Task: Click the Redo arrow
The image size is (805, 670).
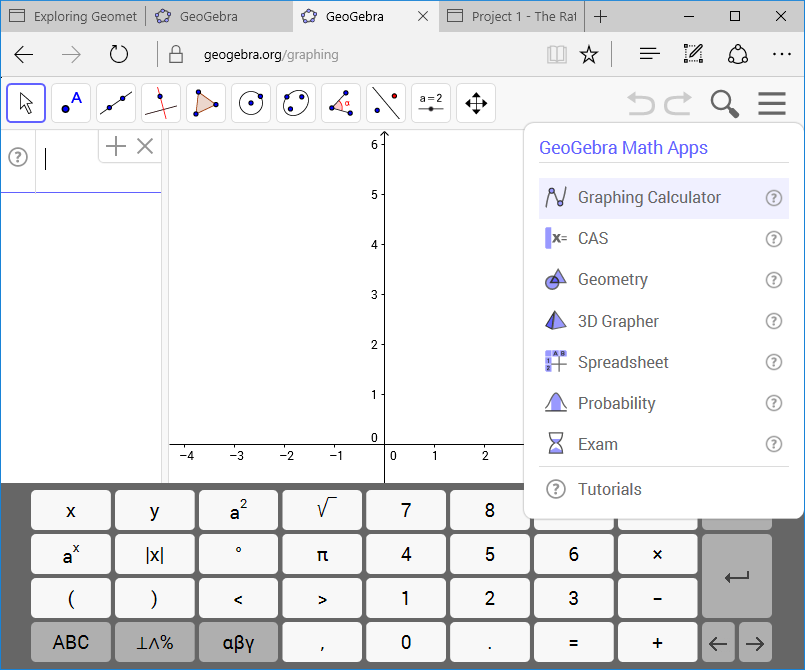Action: [x=678, y=103]
